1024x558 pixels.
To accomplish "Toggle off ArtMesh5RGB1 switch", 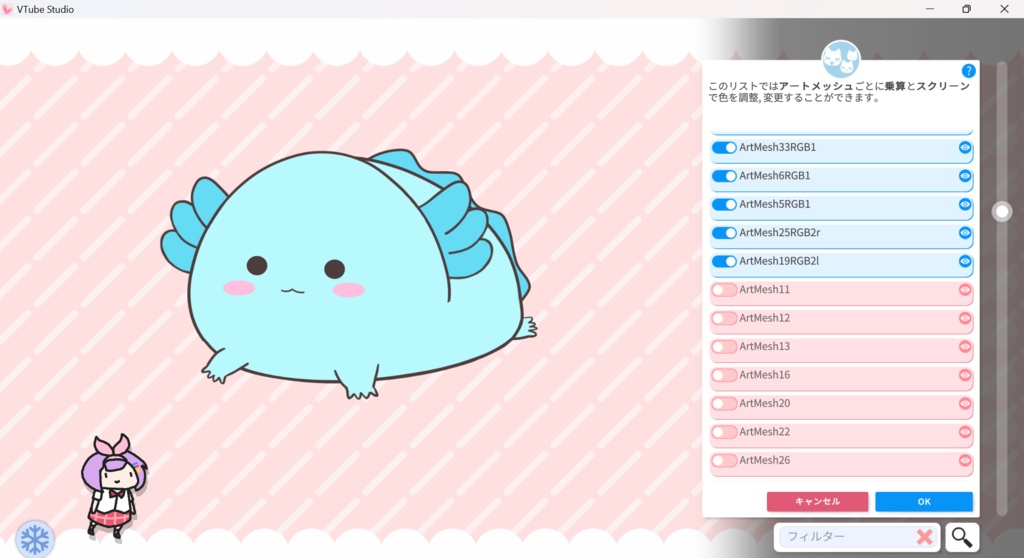I will pos(724,205).
